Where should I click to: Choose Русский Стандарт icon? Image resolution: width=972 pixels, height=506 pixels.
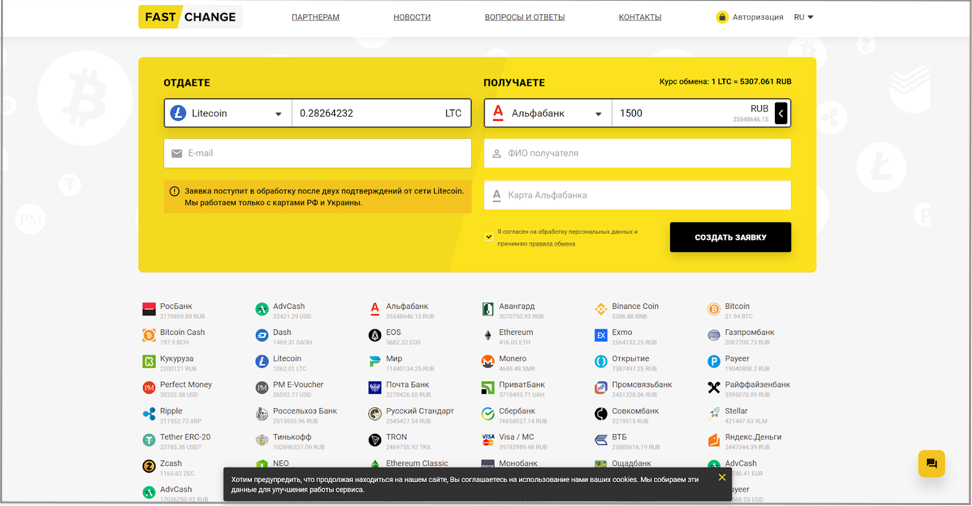coord(374,414)
